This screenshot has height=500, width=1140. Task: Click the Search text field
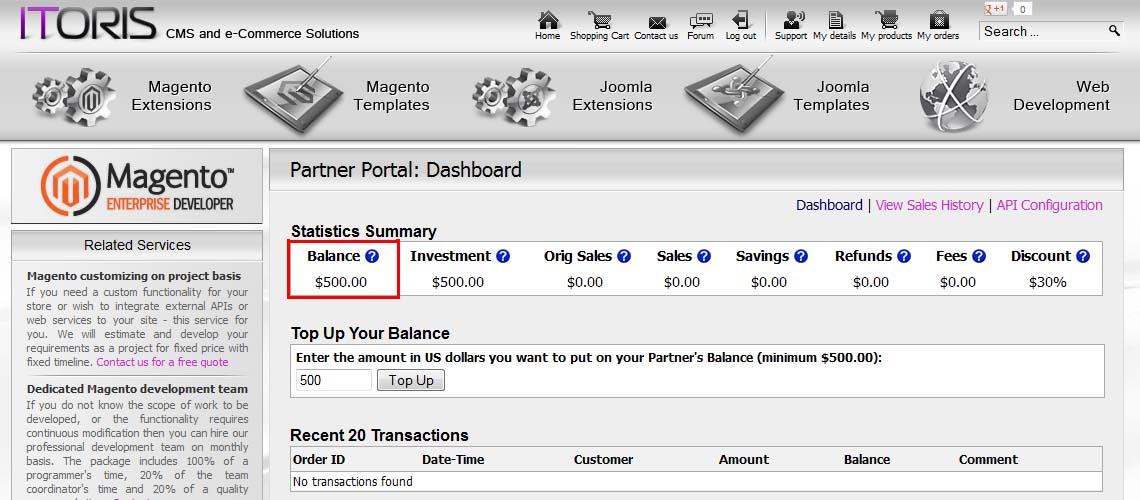pyautogui.click(x=1043, y=31)
